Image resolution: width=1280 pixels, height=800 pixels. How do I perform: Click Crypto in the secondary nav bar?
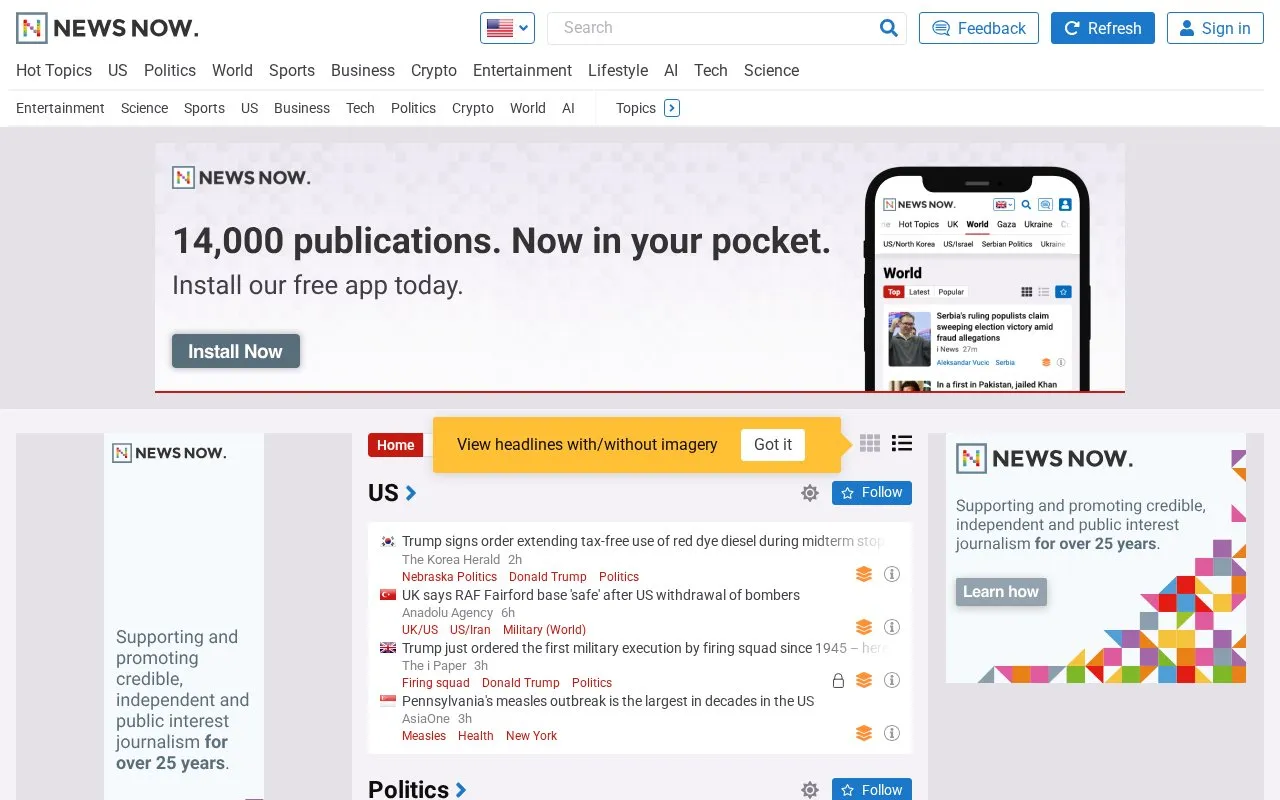click(473, 108)
